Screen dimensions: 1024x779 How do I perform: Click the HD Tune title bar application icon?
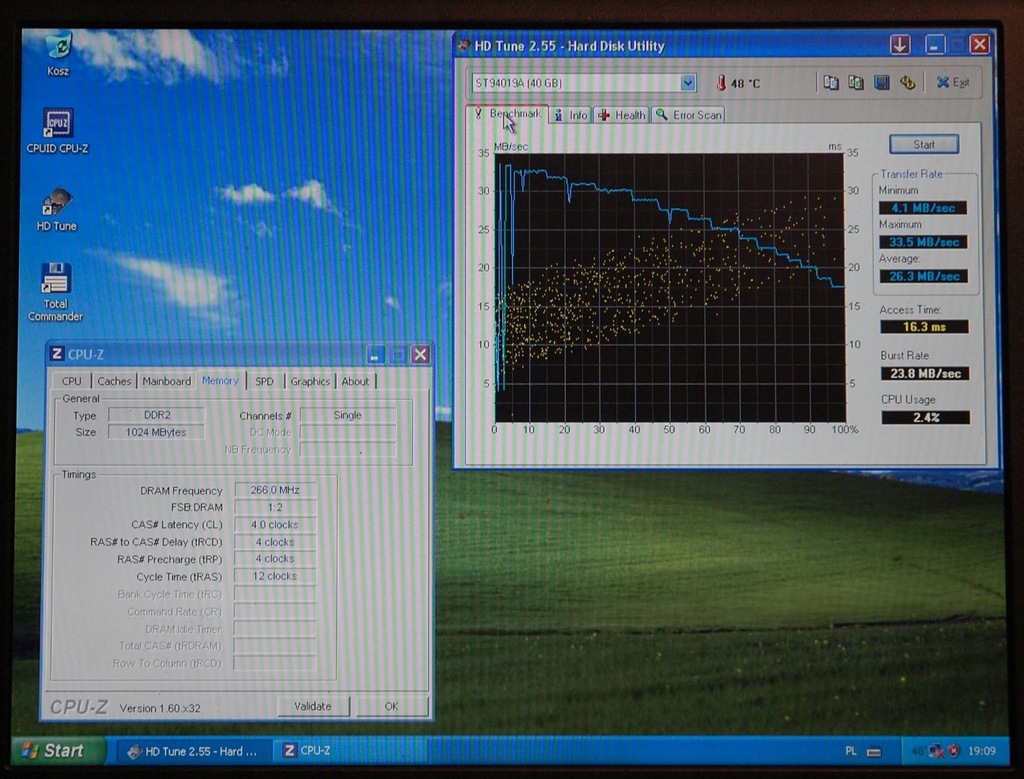click(x=463, y=46)
